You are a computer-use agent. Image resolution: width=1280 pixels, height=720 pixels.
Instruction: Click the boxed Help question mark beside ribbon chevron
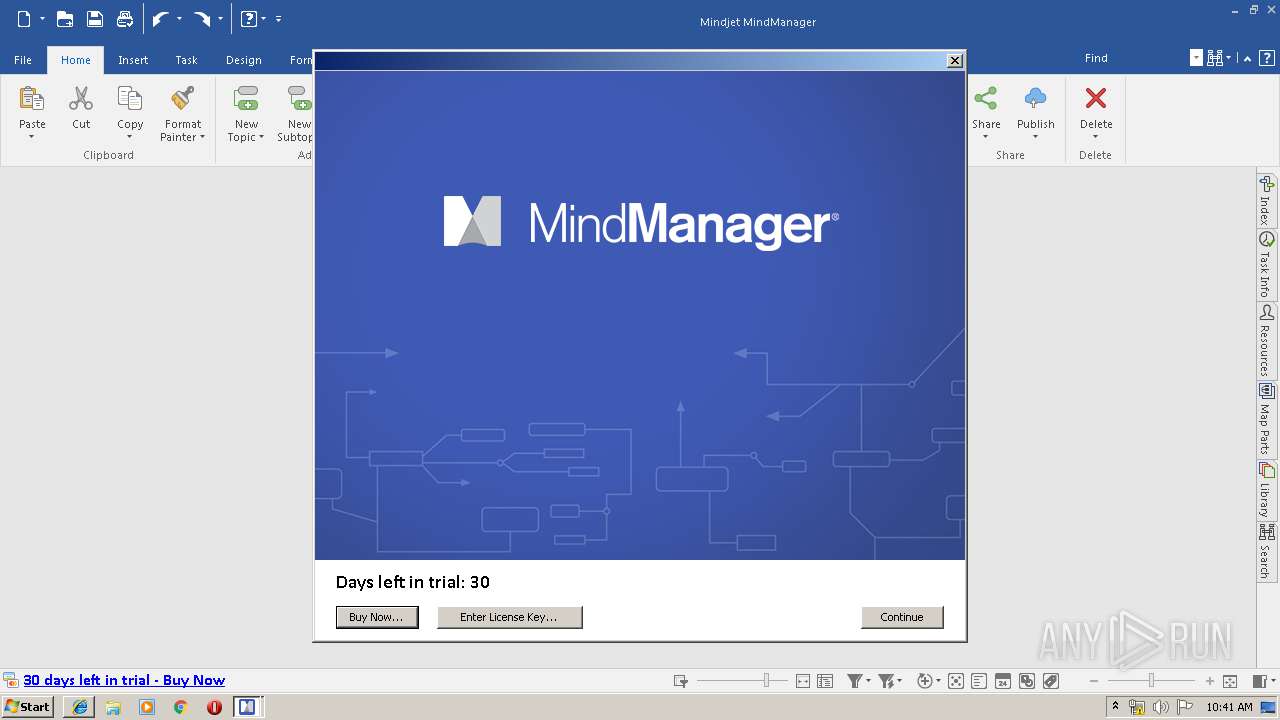click(1266, 58)
